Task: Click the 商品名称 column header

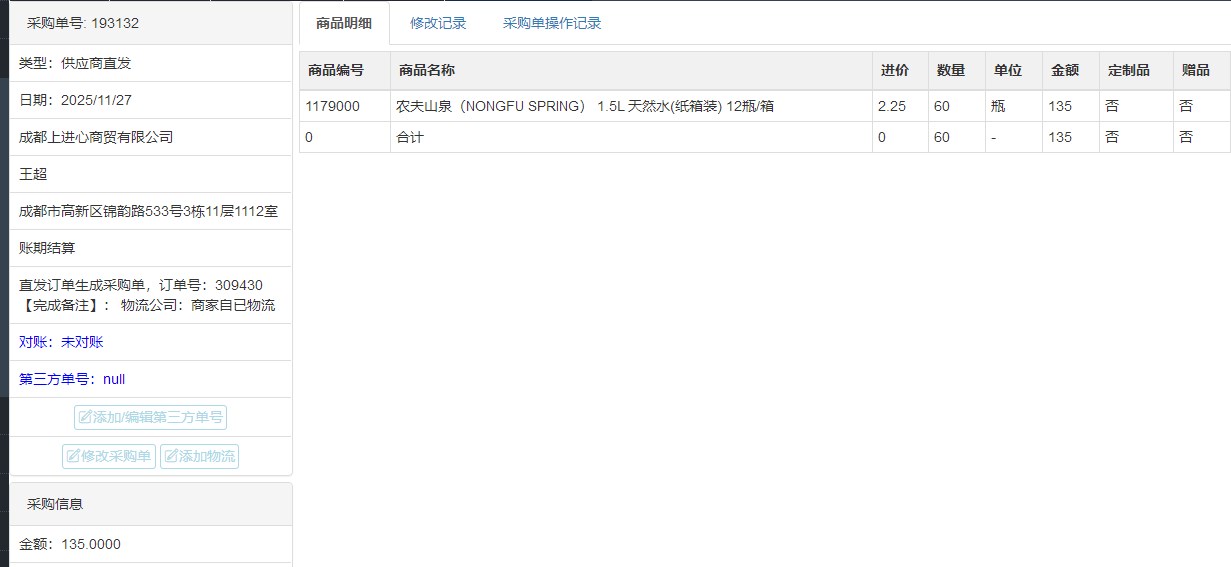Action: coord(427,71)
